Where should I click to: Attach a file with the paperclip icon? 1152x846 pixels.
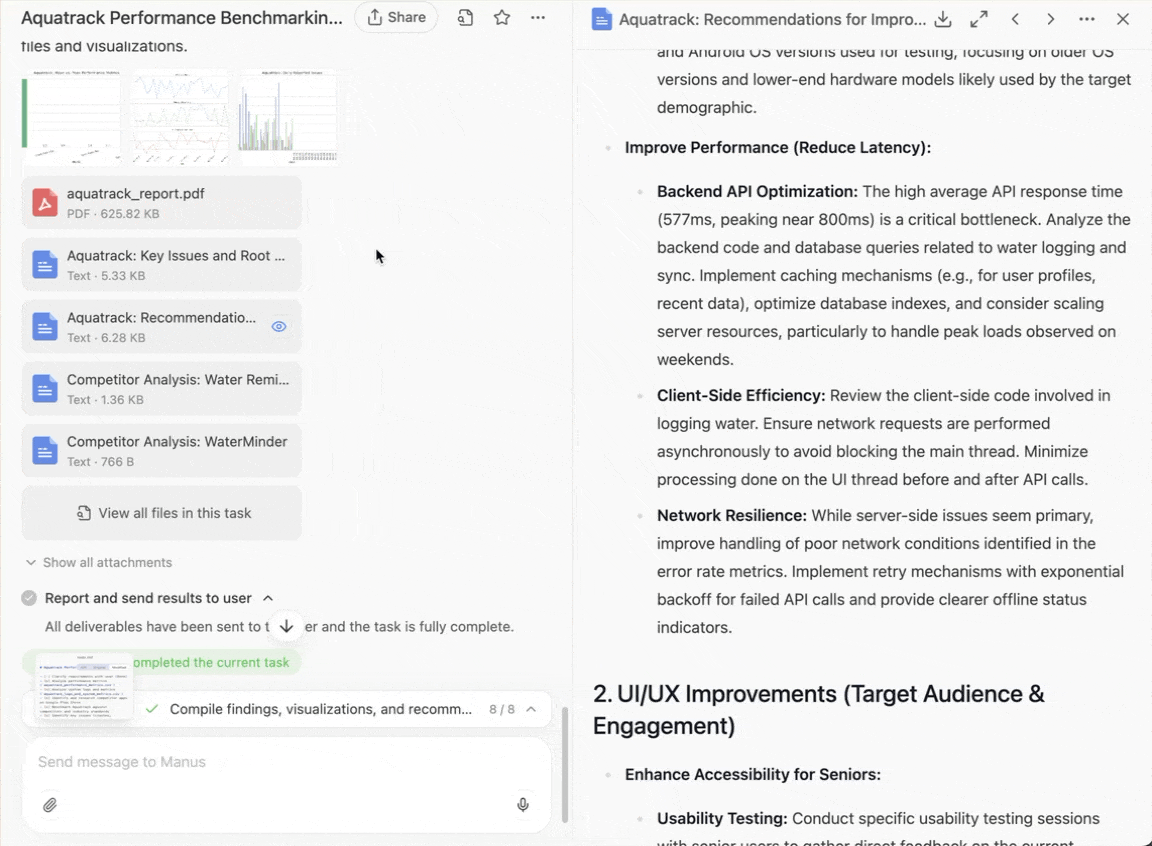point(49,805)
